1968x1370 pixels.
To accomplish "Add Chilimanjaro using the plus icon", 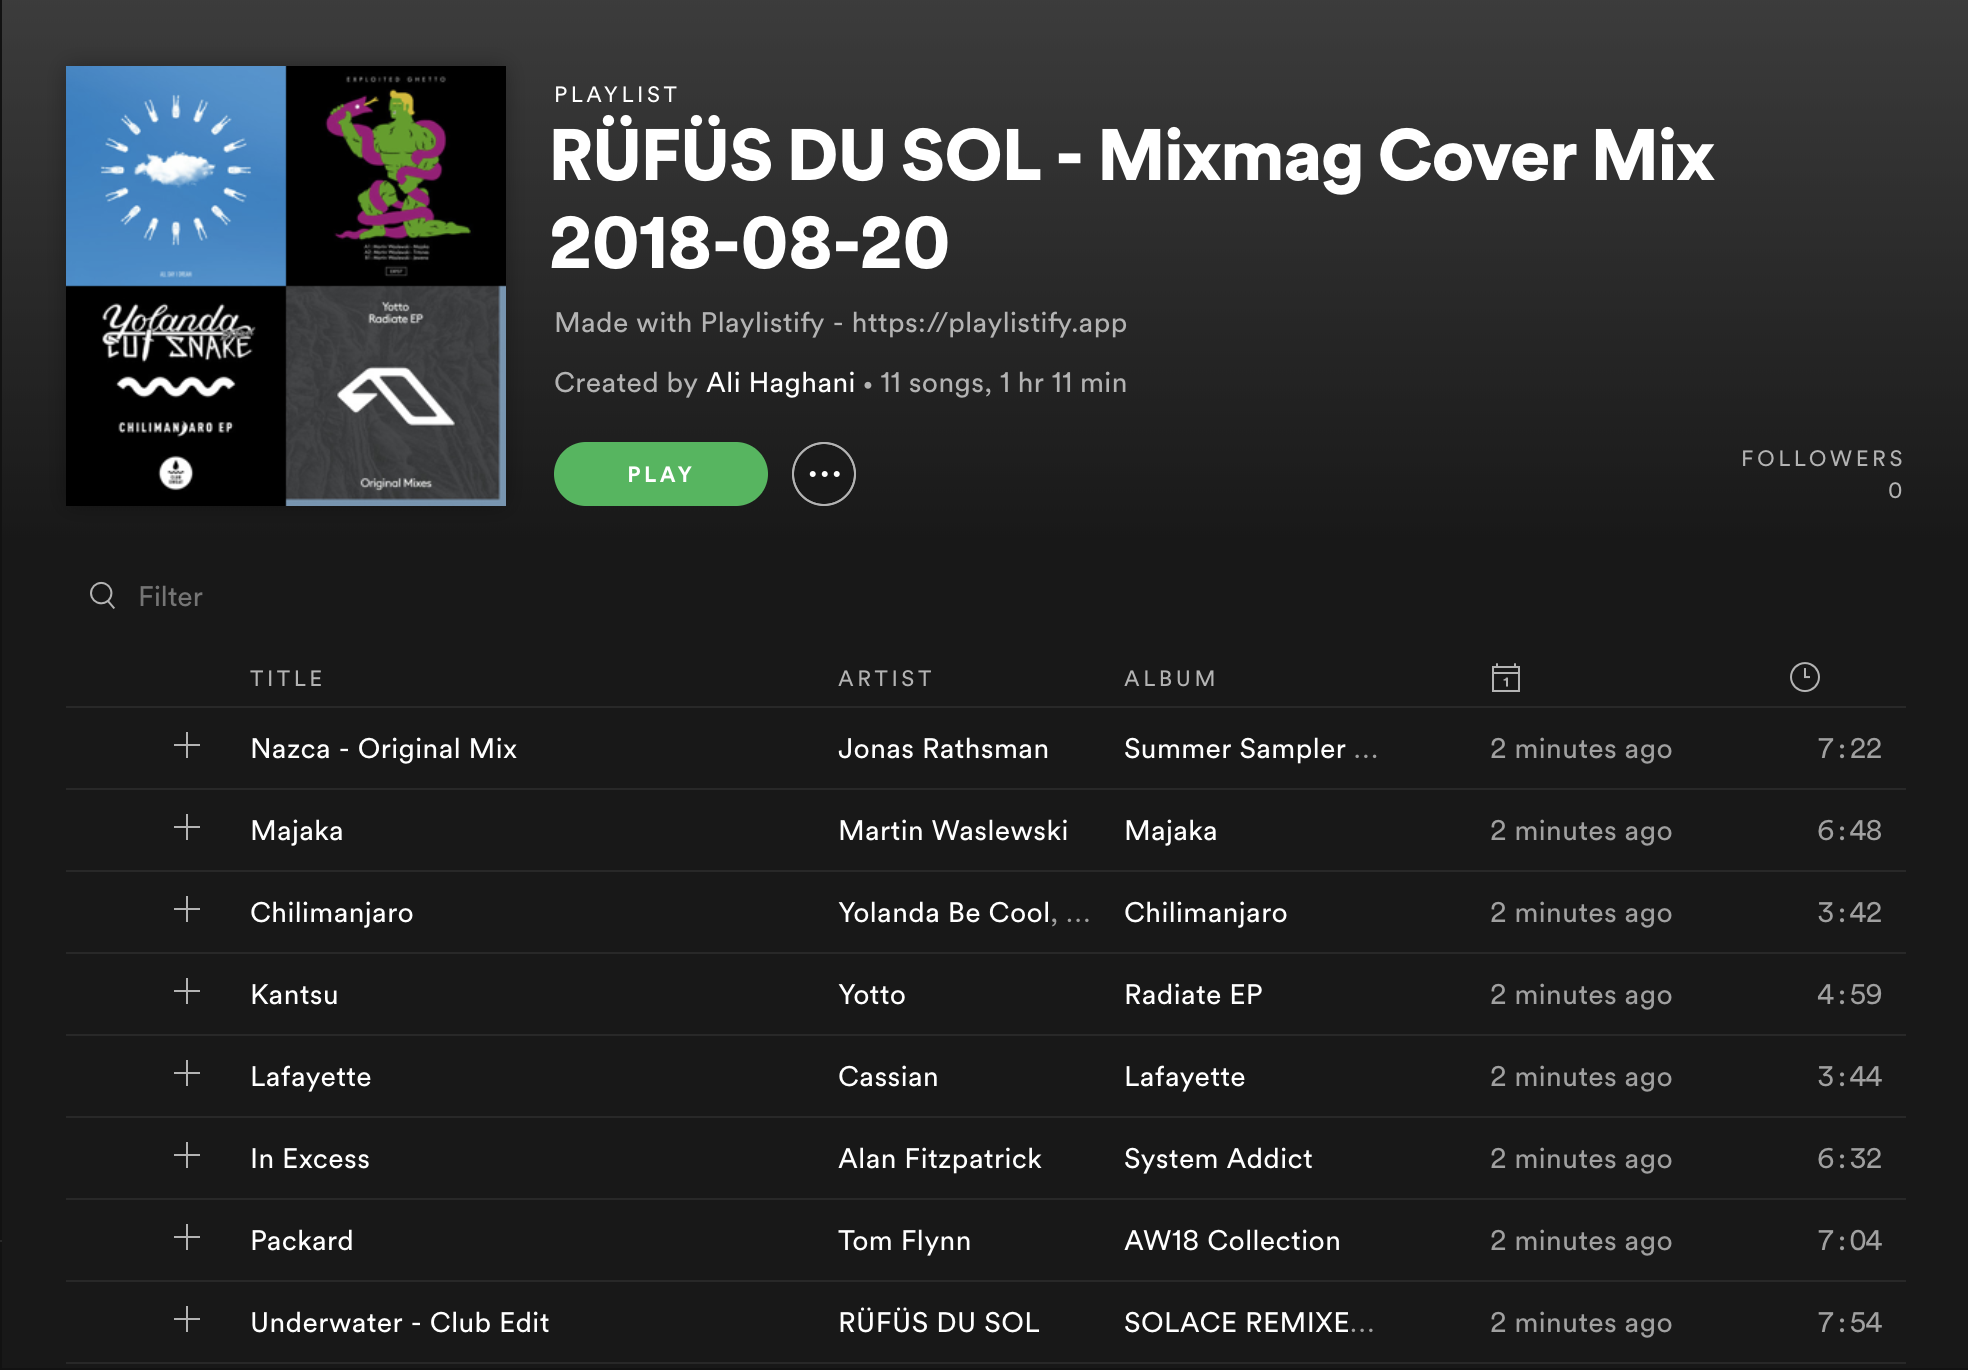I will pyautogui.click(x=187, y=910).
